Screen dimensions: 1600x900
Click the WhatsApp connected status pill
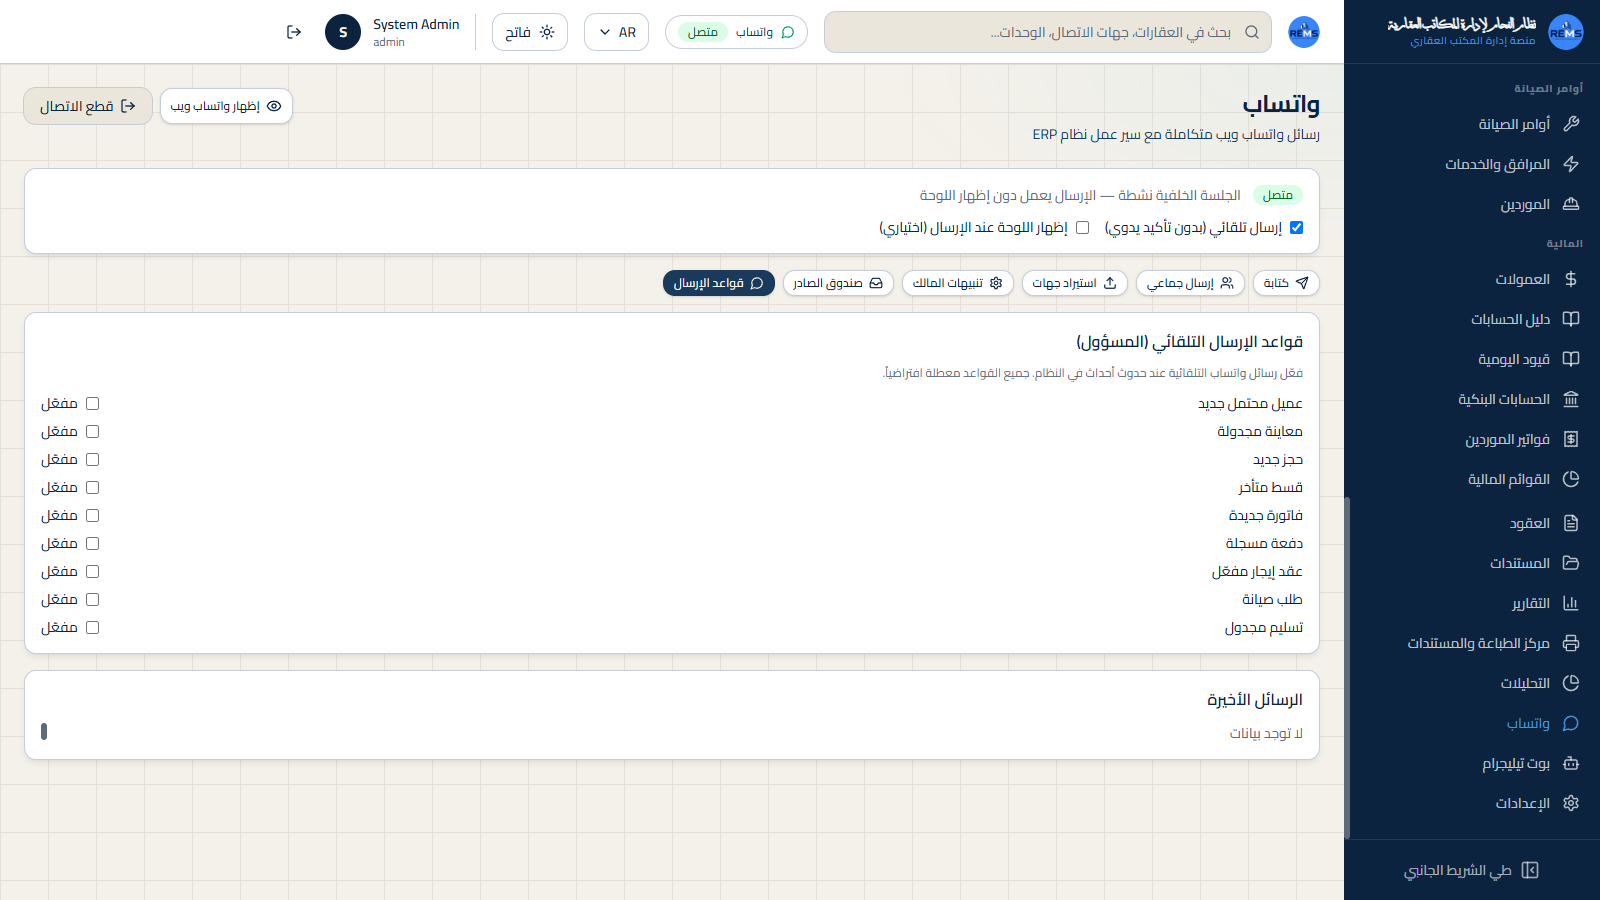(x=736, y=32)
